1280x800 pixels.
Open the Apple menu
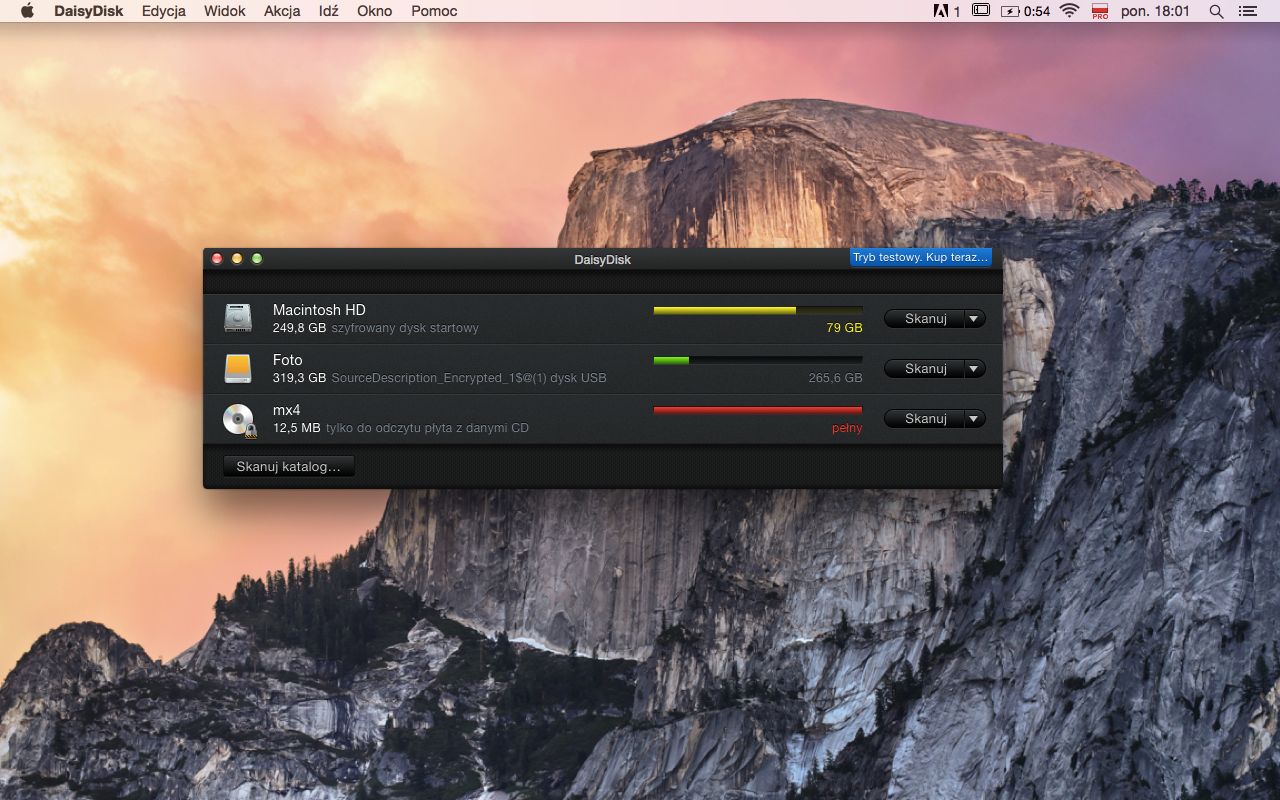tap(27, 11)
